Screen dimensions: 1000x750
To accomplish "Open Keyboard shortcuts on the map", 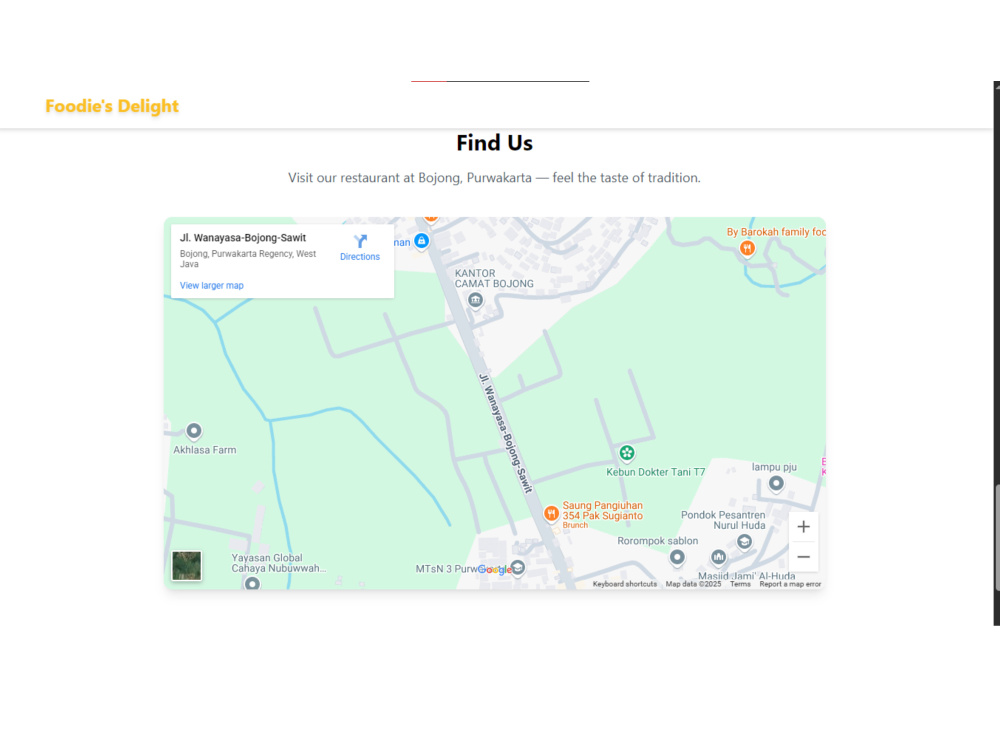I will pyautogui.click(x=624, y=584).
